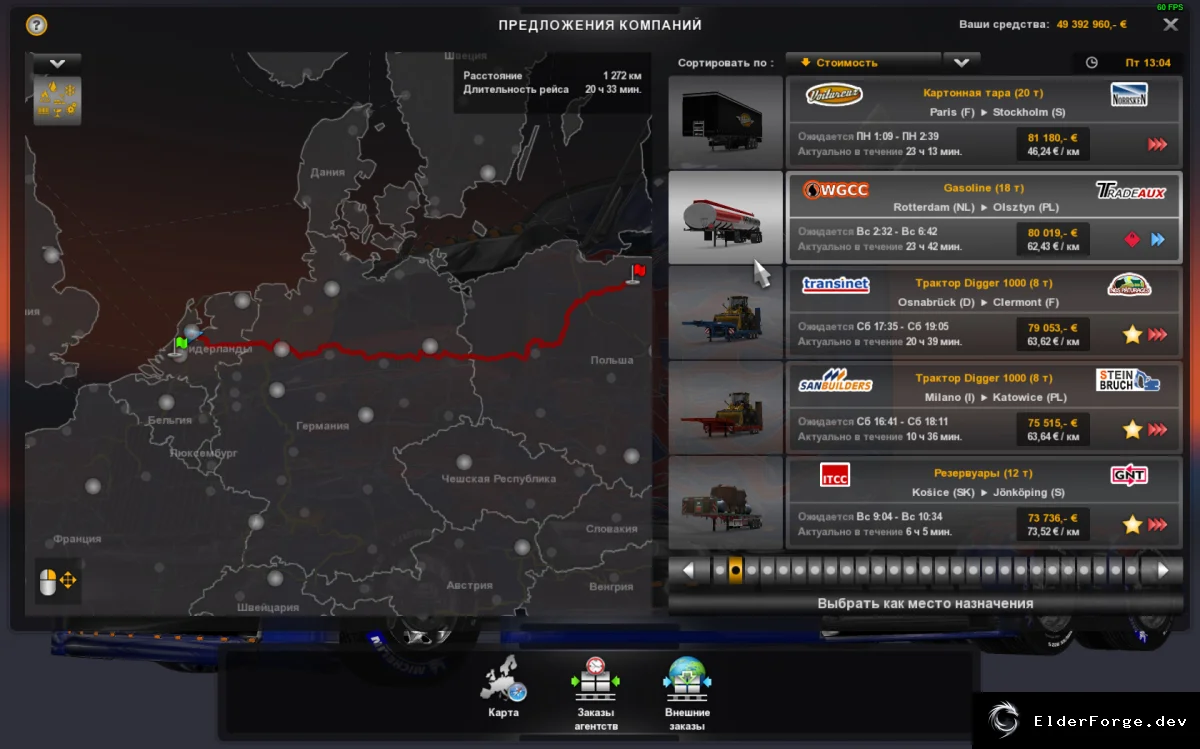Click the star icon on Milano–Katowice job
1200x749 pixels.
click(1132, 430)
